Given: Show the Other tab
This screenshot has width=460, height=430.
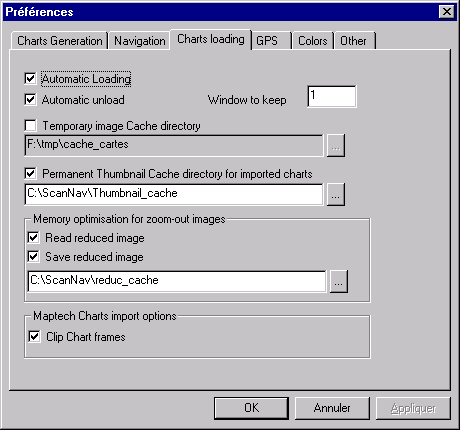Looking at the screenshot, I should point(355,41).
